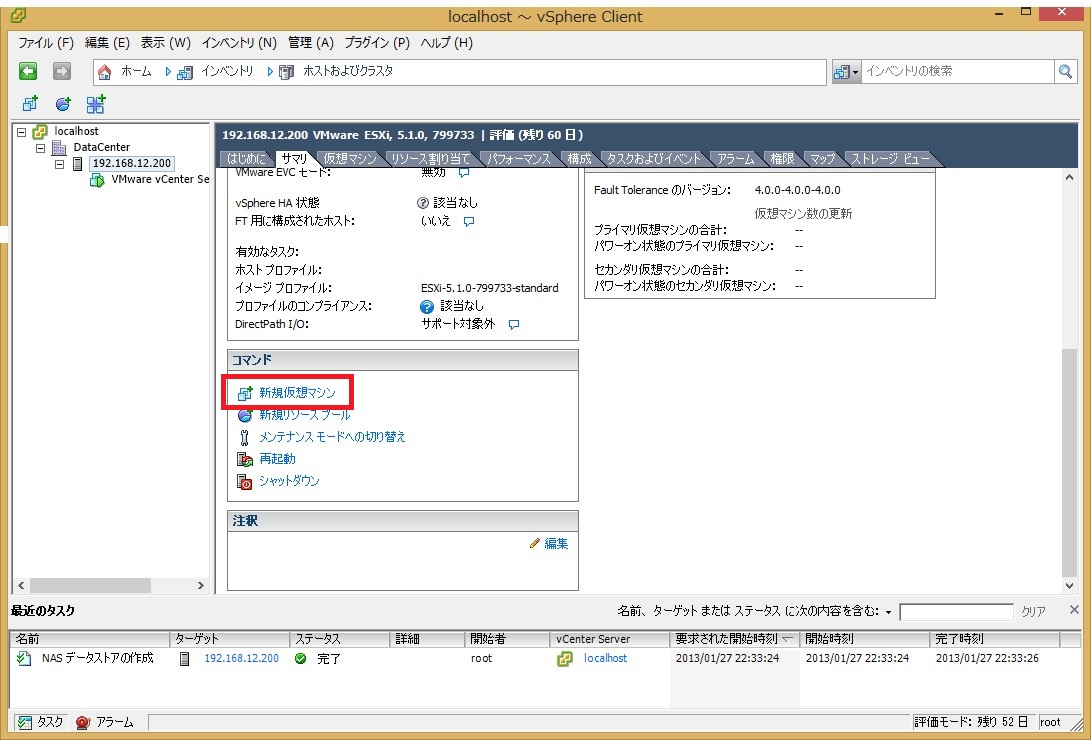Click the ステータス column header in tasks
1091x740 pixels.
click(x=340, y=638)
